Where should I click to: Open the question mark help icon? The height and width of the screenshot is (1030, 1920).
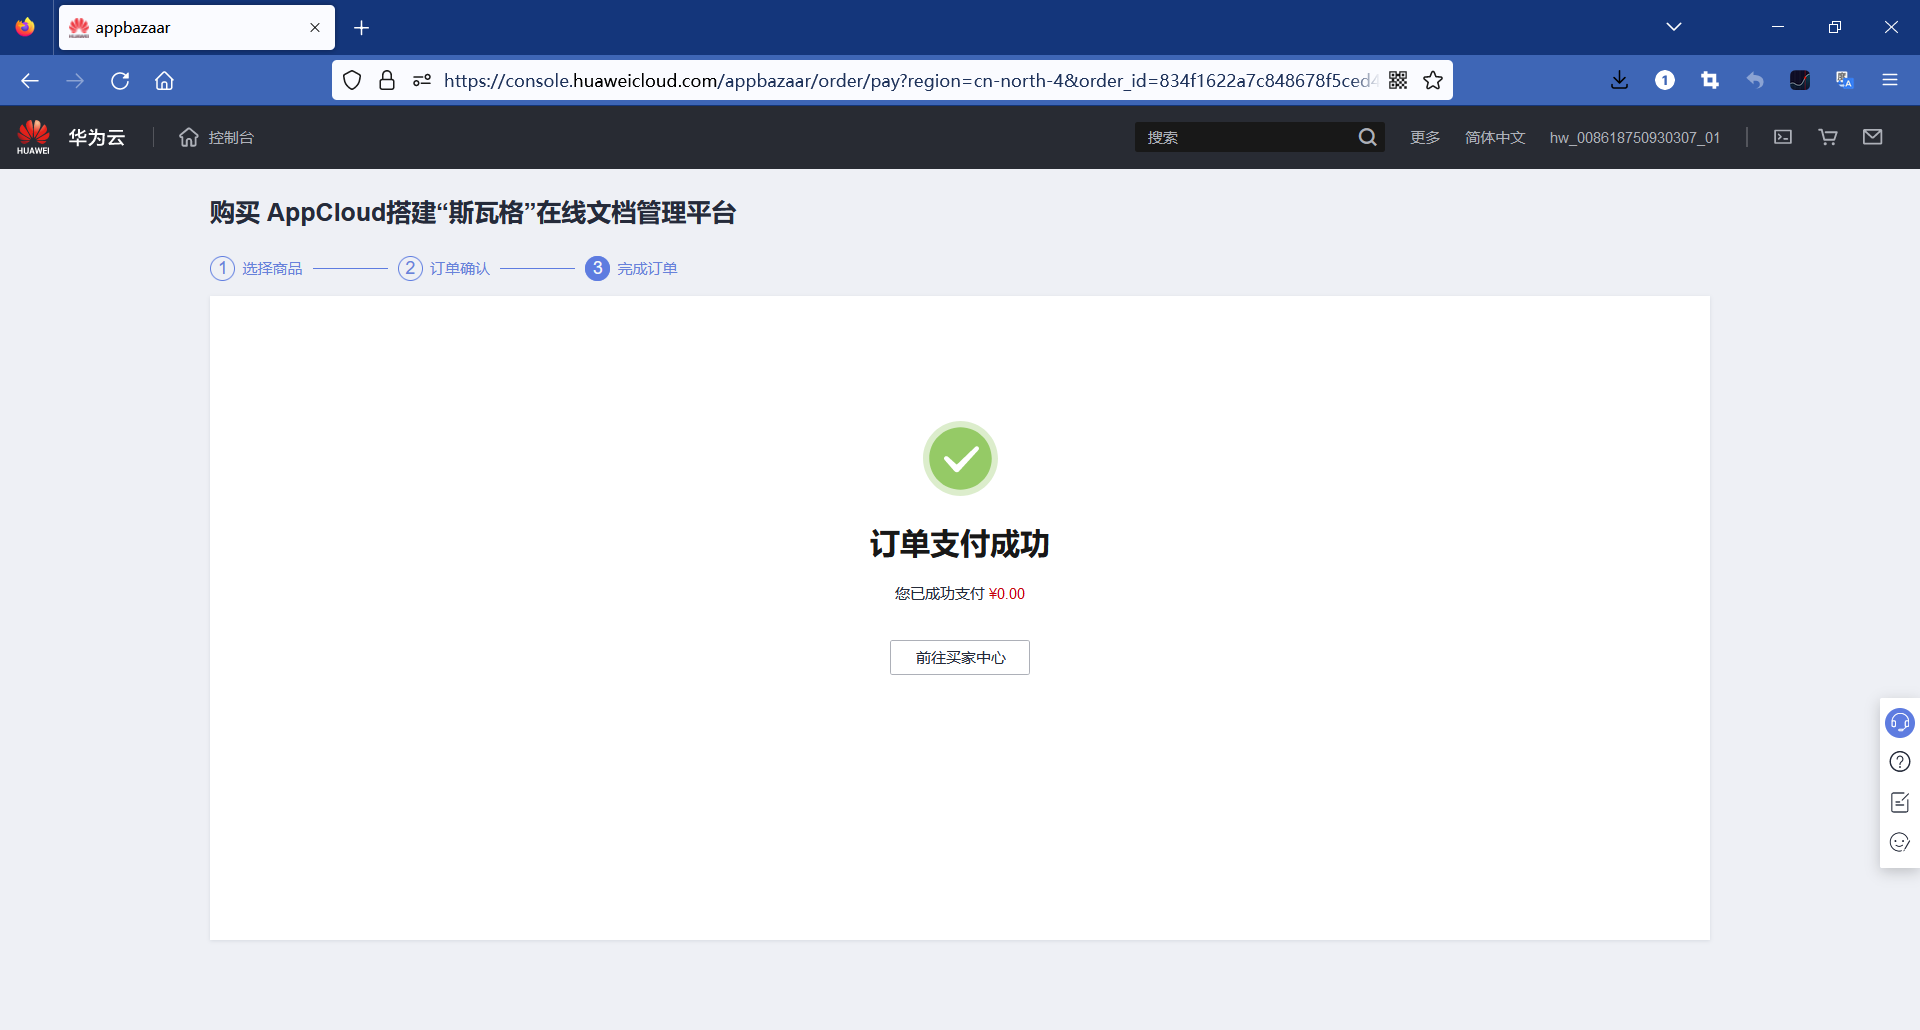coord(1900,761)
